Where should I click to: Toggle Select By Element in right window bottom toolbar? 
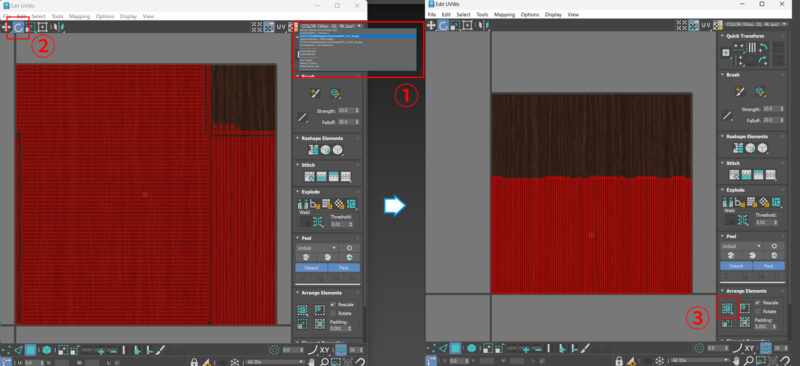click(x=471, y=348)
